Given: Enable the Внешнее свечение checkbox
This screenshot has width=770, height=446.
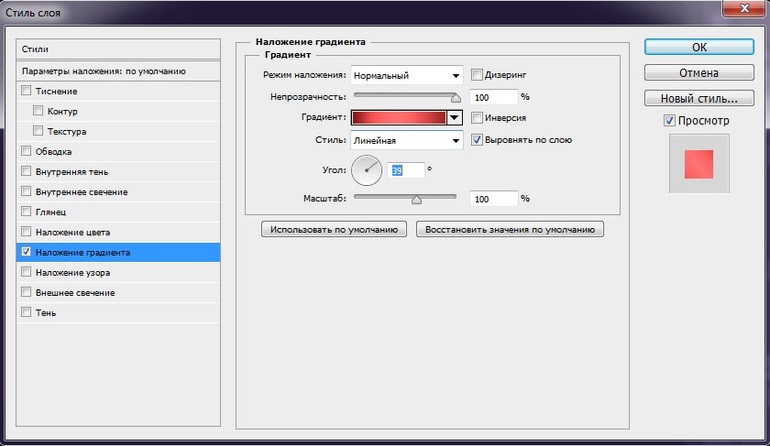Looking at the screenshot, I should click(26, 292).
